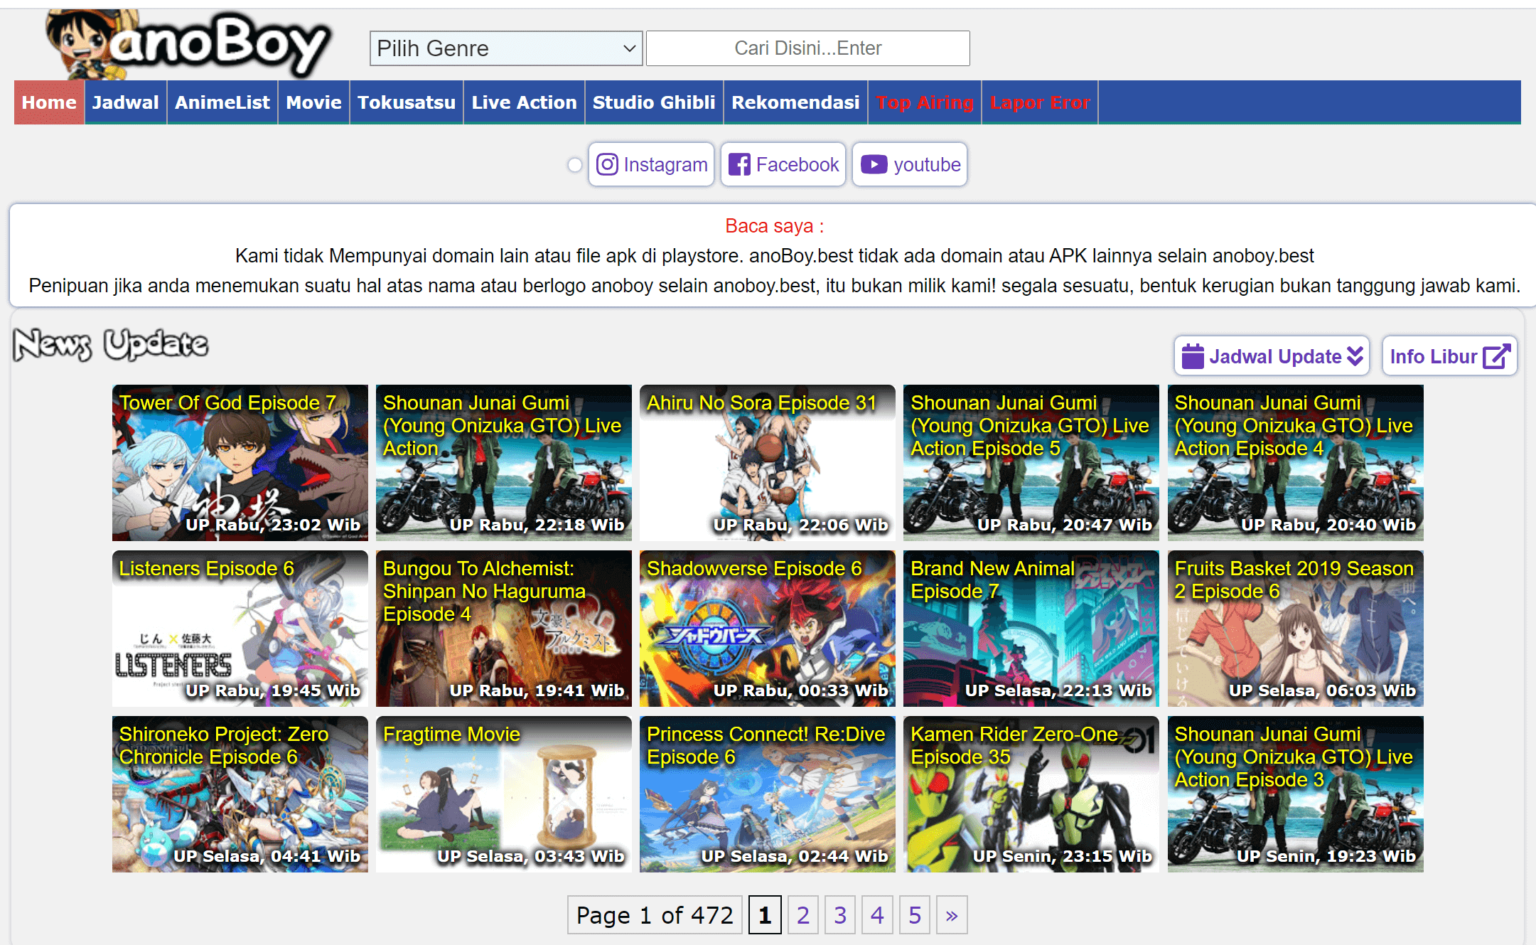Go to pagination page 3
1536x945 pixels.
point(840,915)
